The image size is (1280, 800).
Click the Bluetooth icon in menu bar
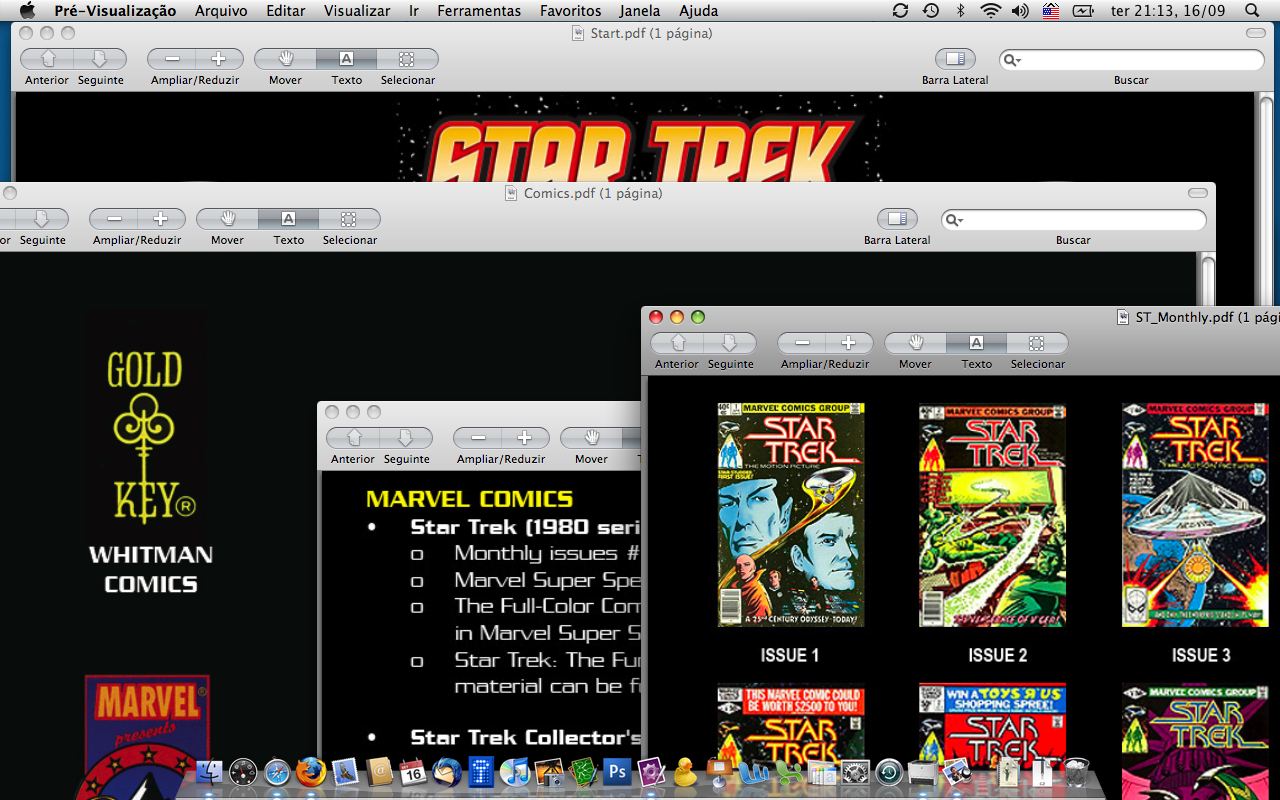(x=961, y=11)
